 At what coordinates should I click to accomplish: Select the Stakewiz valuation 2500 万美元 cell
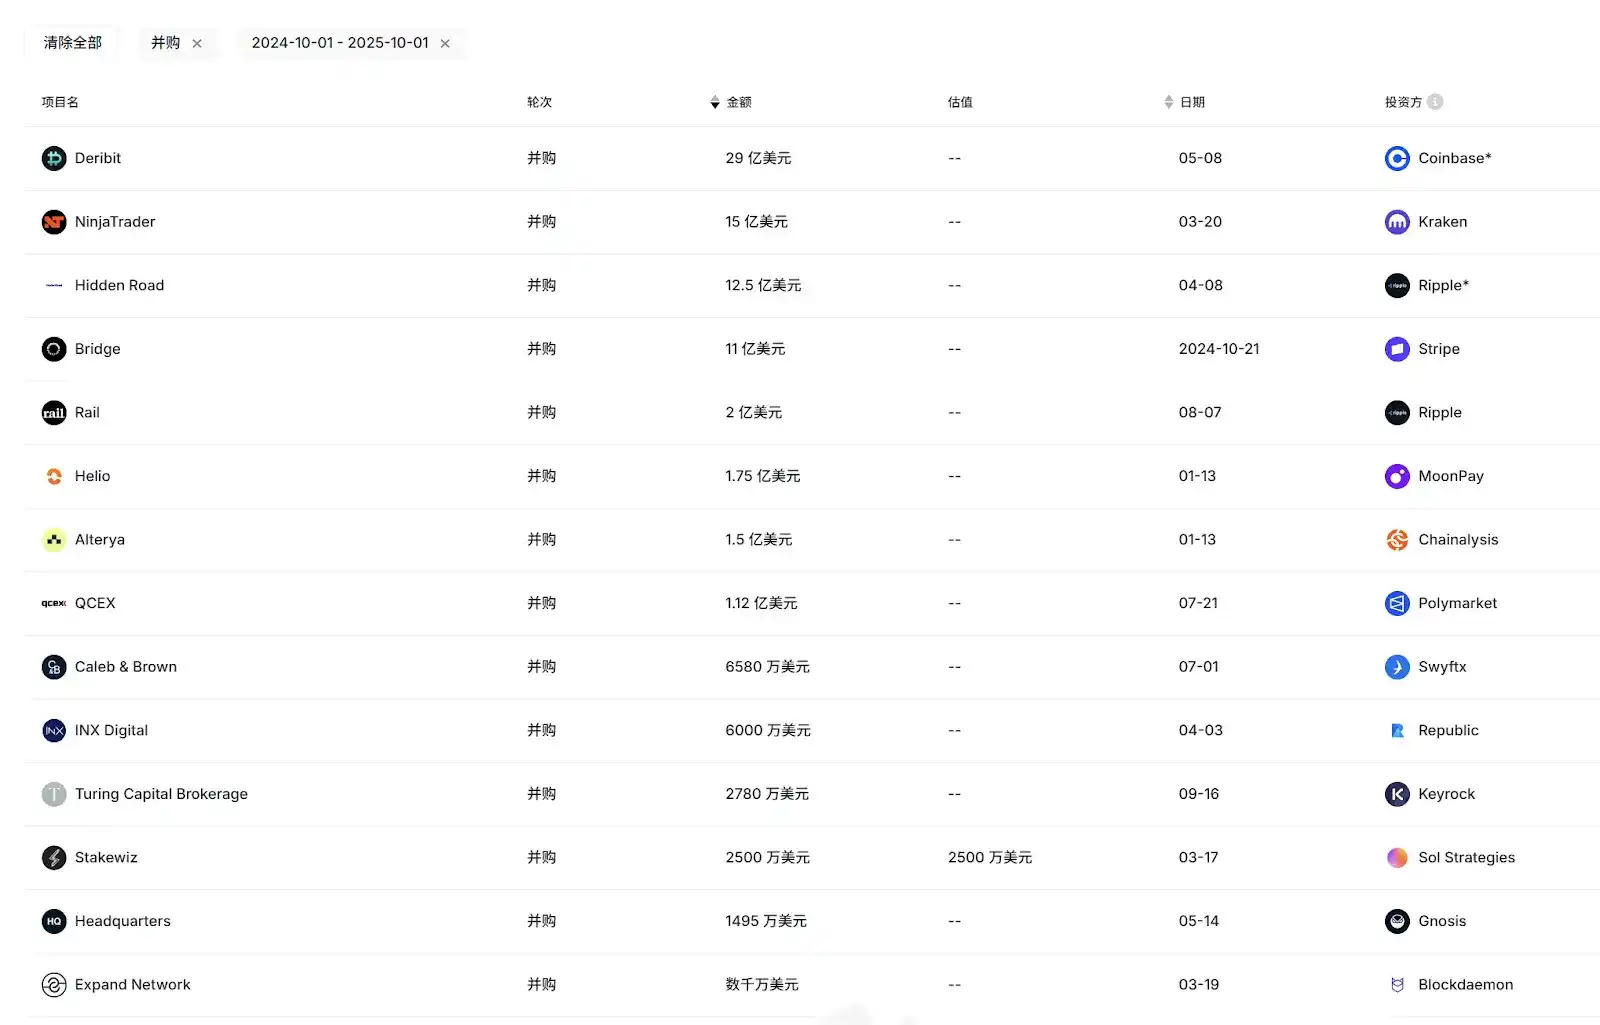pos(990,857)
